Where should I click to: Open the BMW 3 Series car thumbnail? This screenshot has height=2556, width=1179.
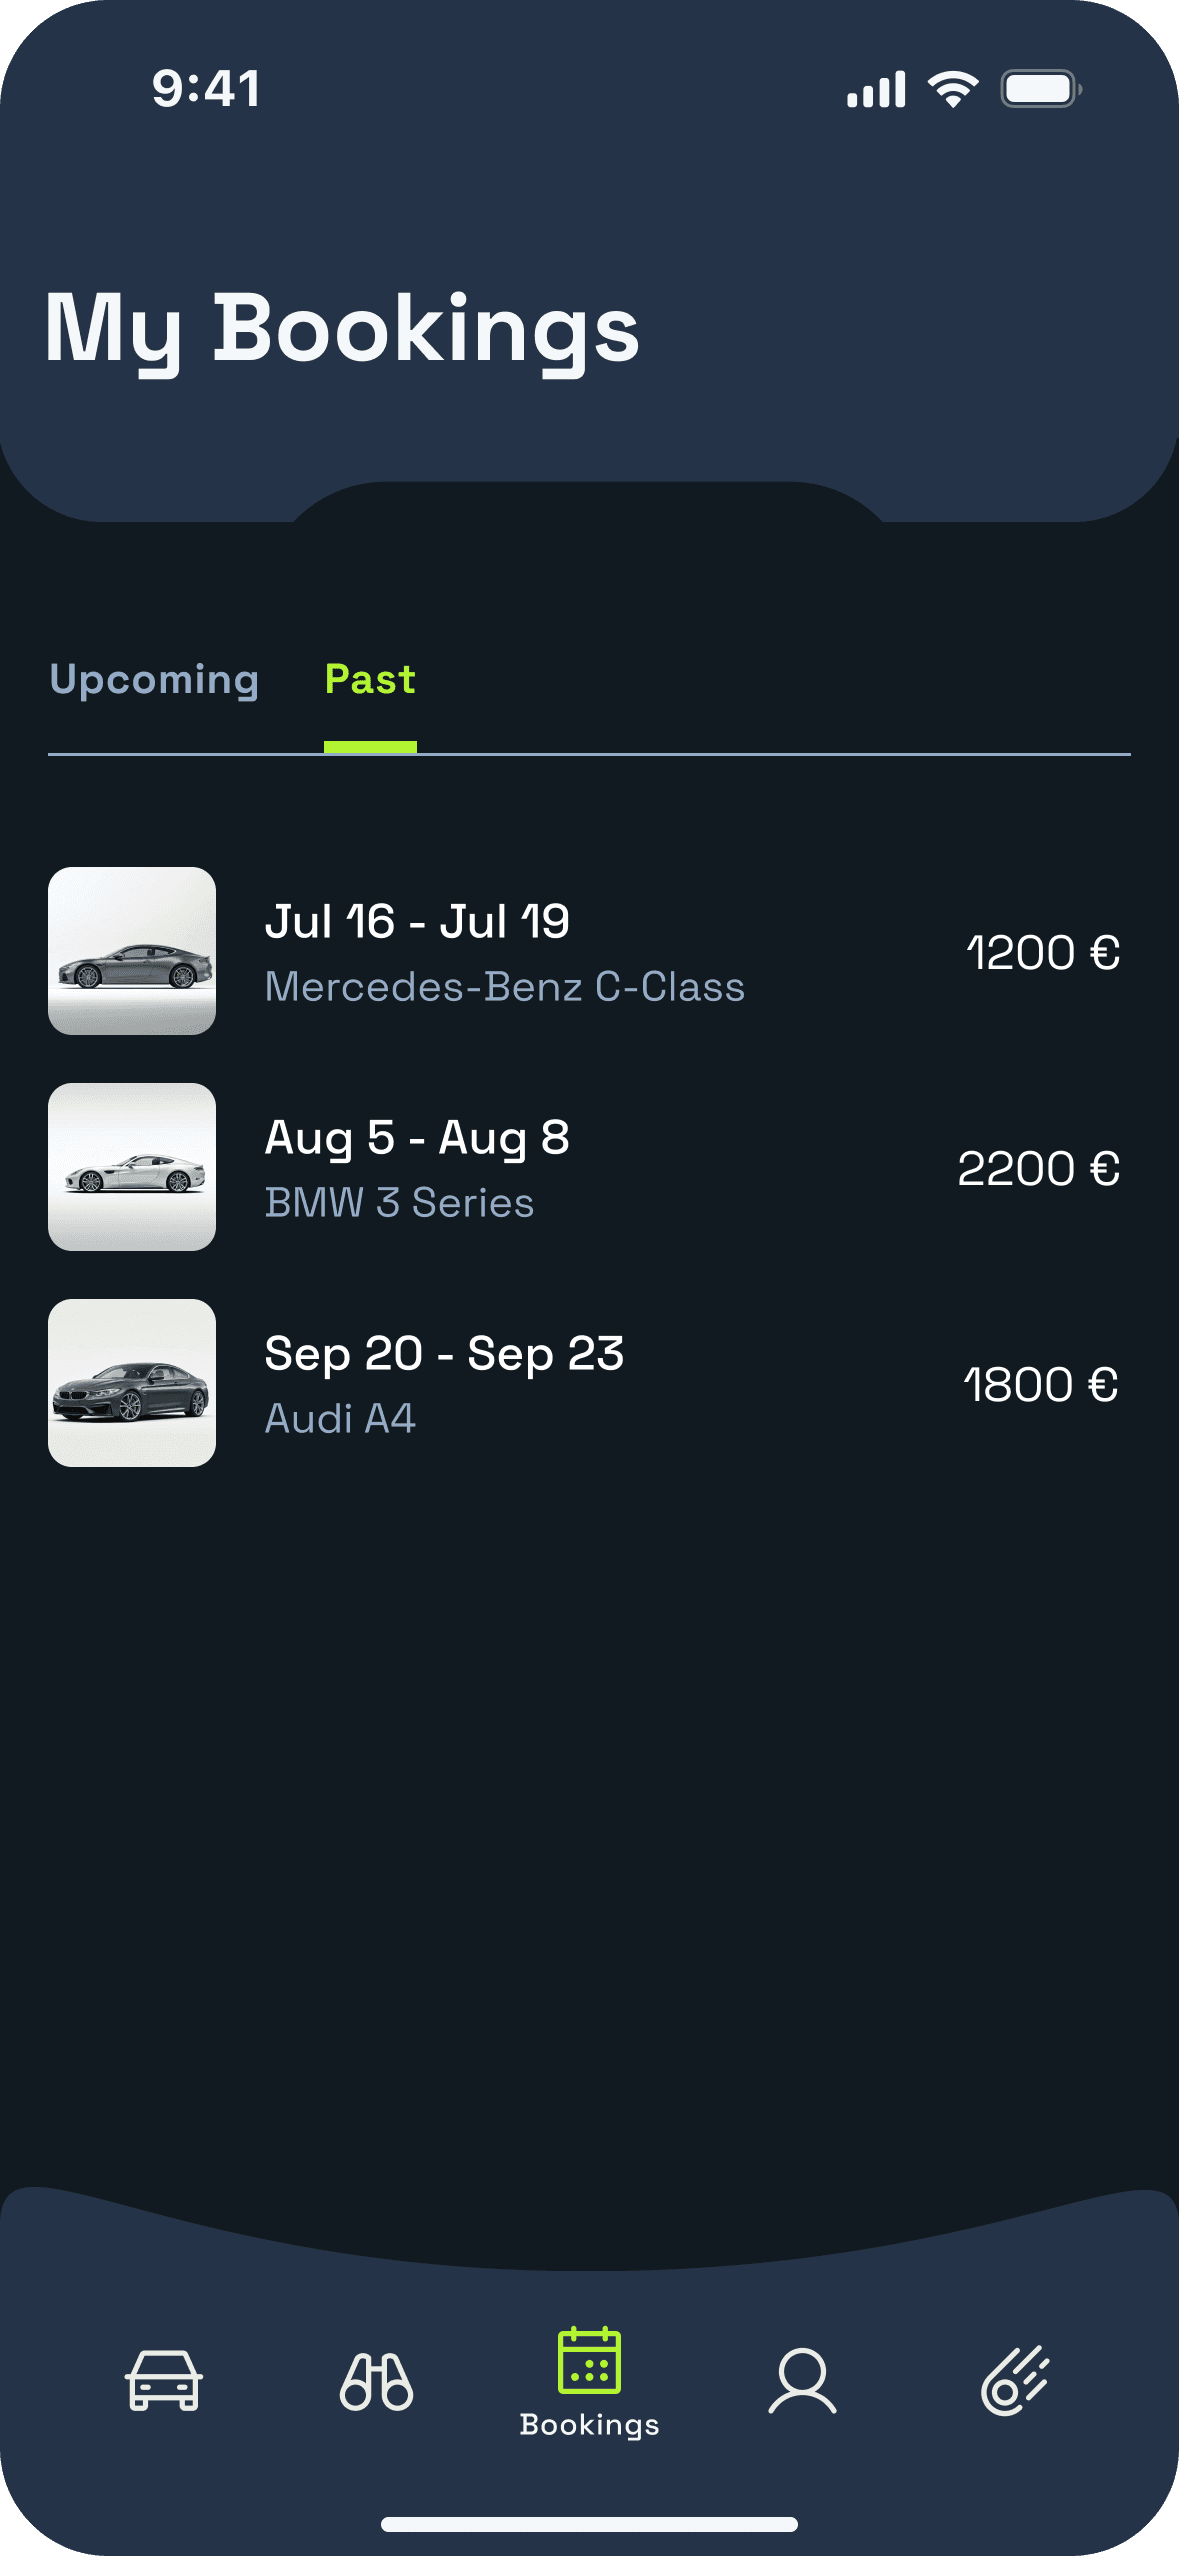point(132,1167)
